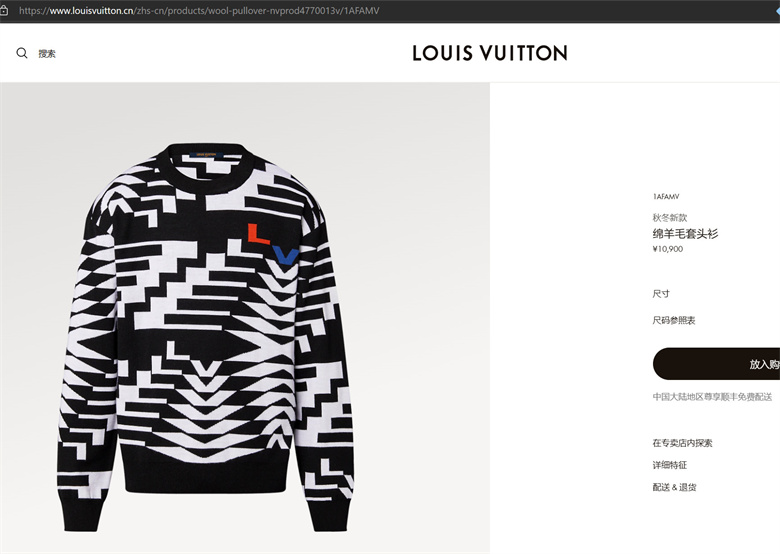Click the 中国大陆地区尊享顺丰免费配送 notice
The image size is (780, 554).
click(x=712, y=397)
